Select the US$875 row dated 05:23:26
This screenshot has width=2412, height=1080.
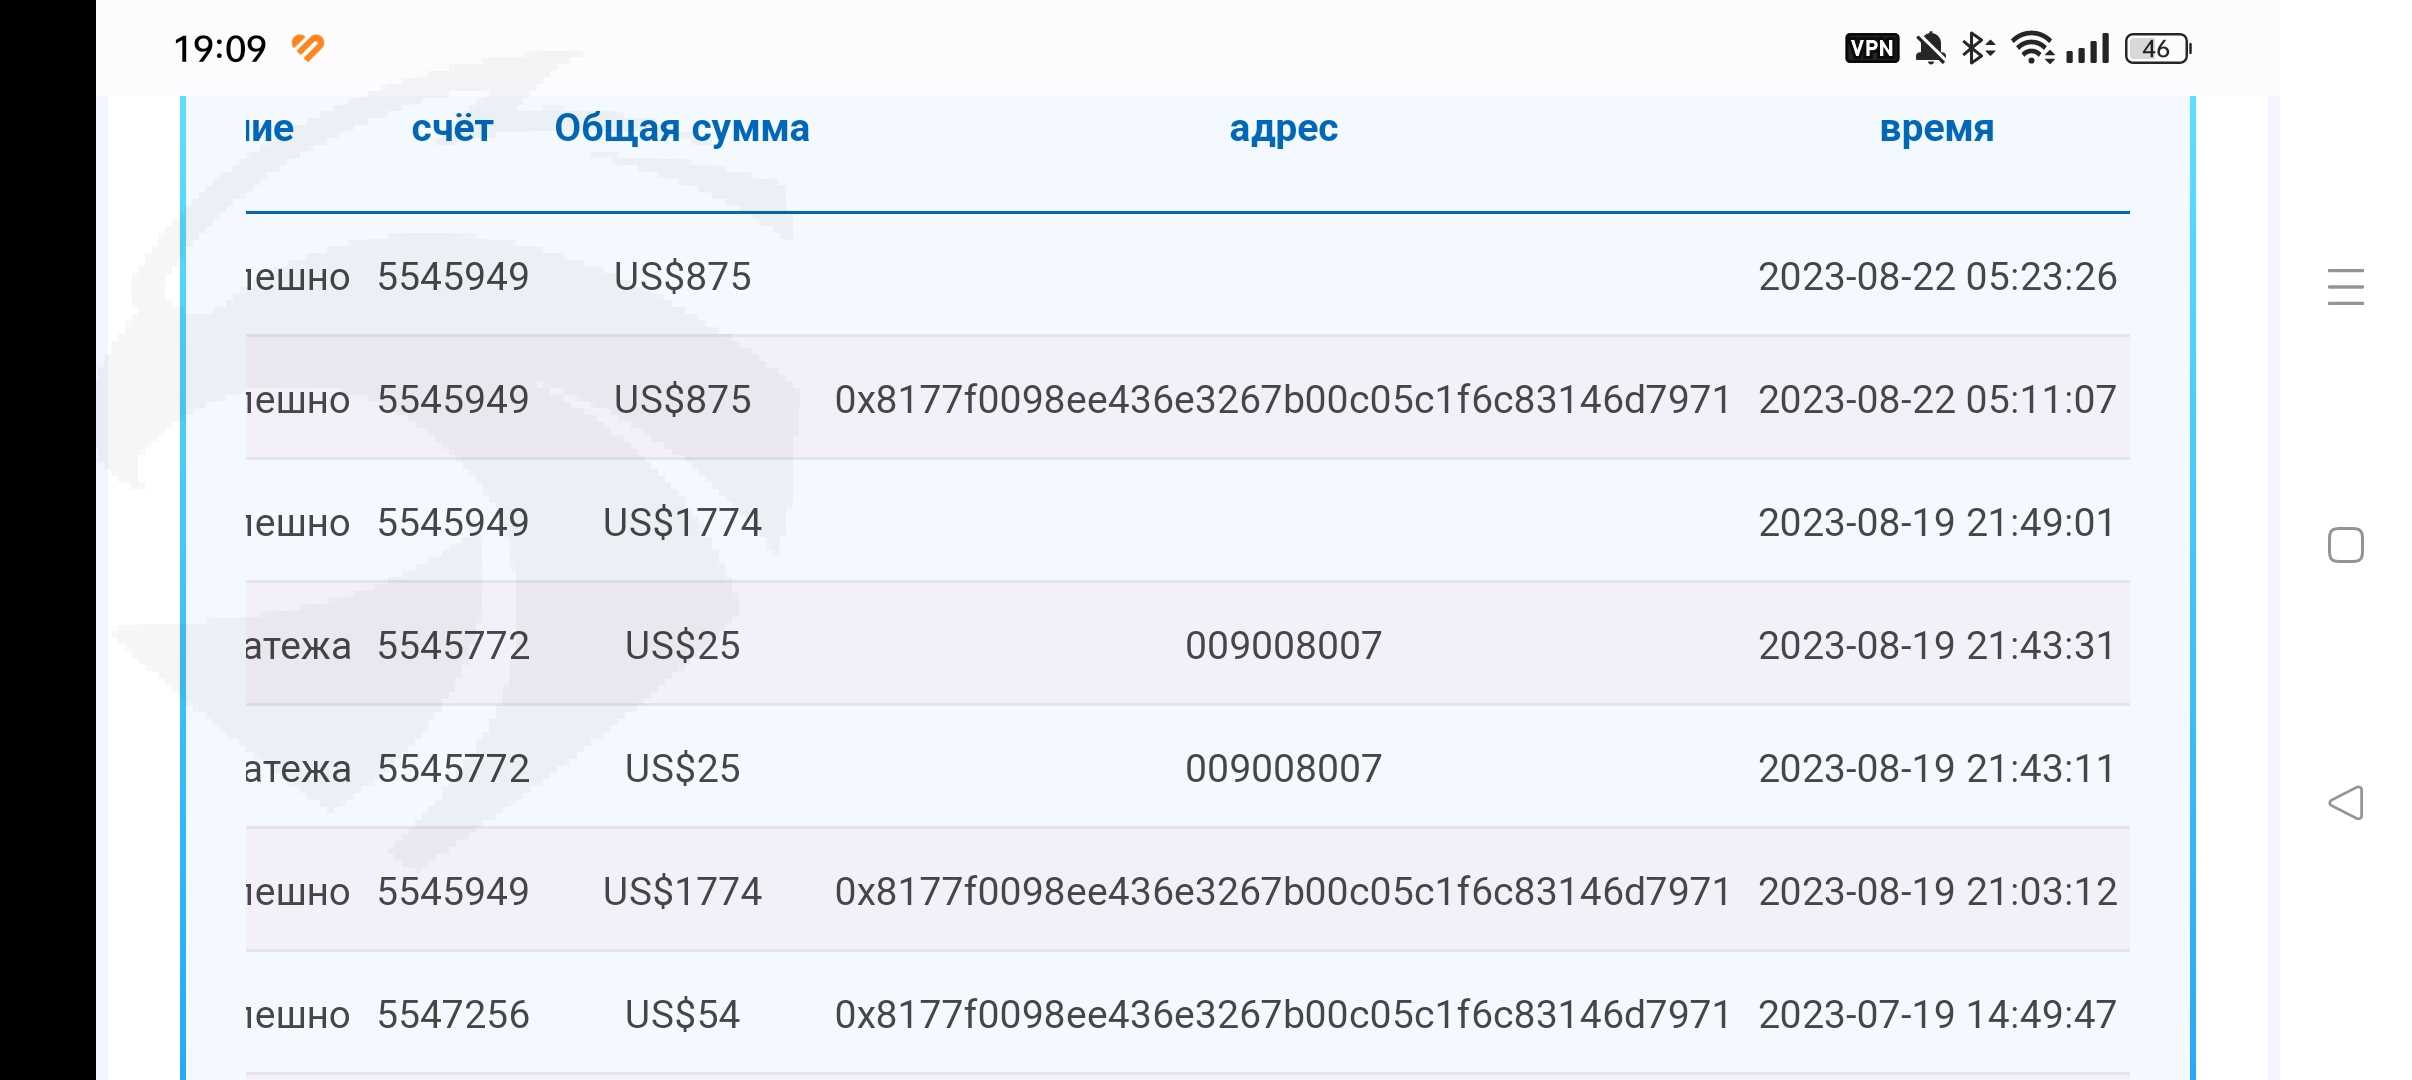pyautogui.click(x=1187, y=277)
